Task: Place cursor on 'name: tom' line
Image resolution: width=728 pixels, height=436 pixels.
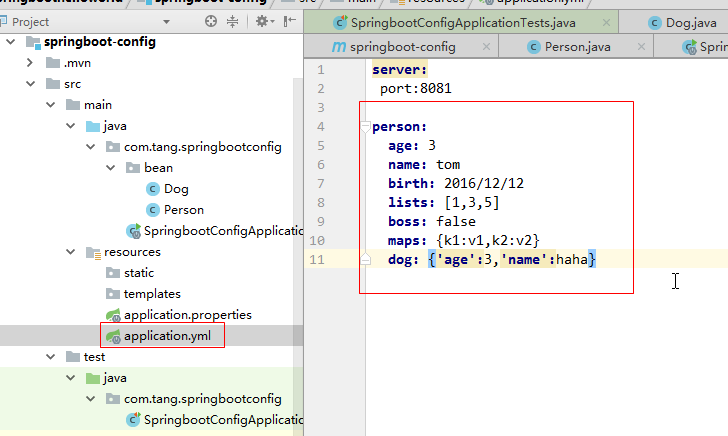Action: click(x=424, y=164)
